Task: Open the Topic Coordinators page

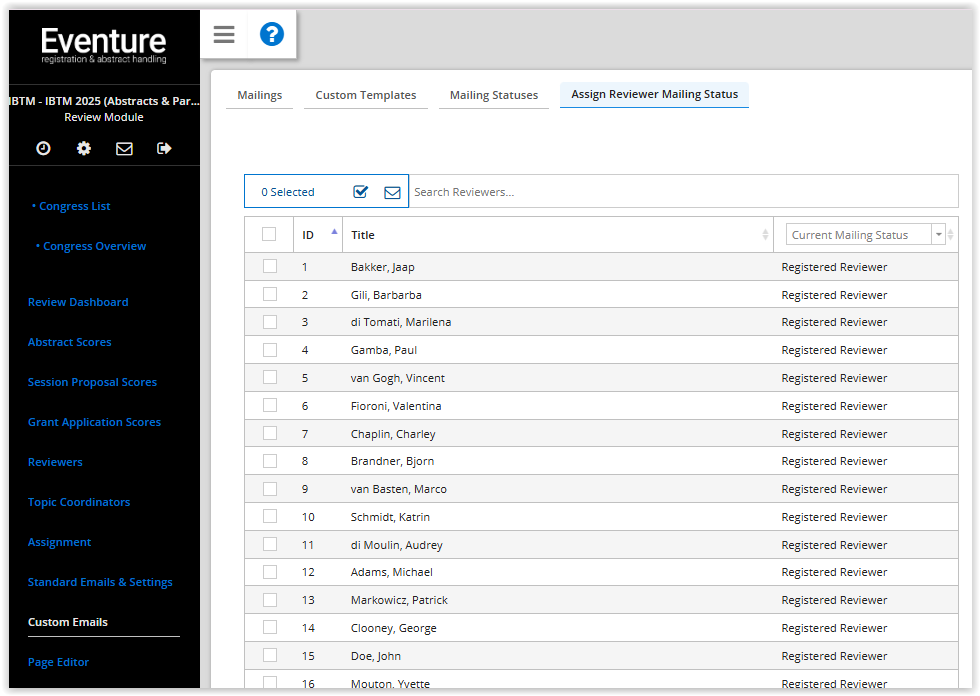Action: pyautogui.click(x=79, y=502)
